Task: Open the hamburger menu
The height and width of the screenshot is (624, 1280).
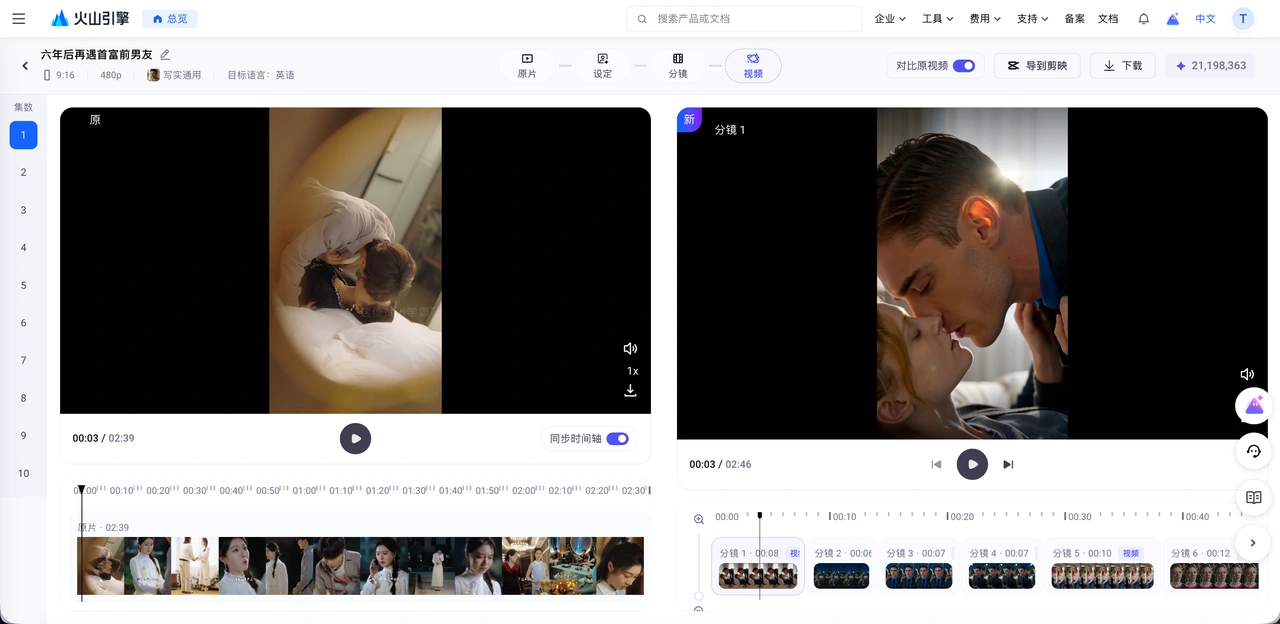Action: pyautogui.click(x=19, y=19)
